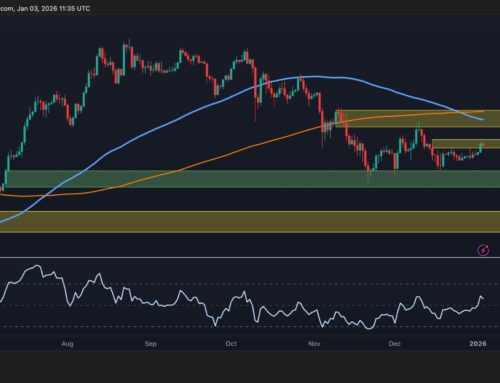Image resolution: width=500 pixels, height=383 pixels.
Task: Click the Aug label on time axis
Action: (67, 343)
